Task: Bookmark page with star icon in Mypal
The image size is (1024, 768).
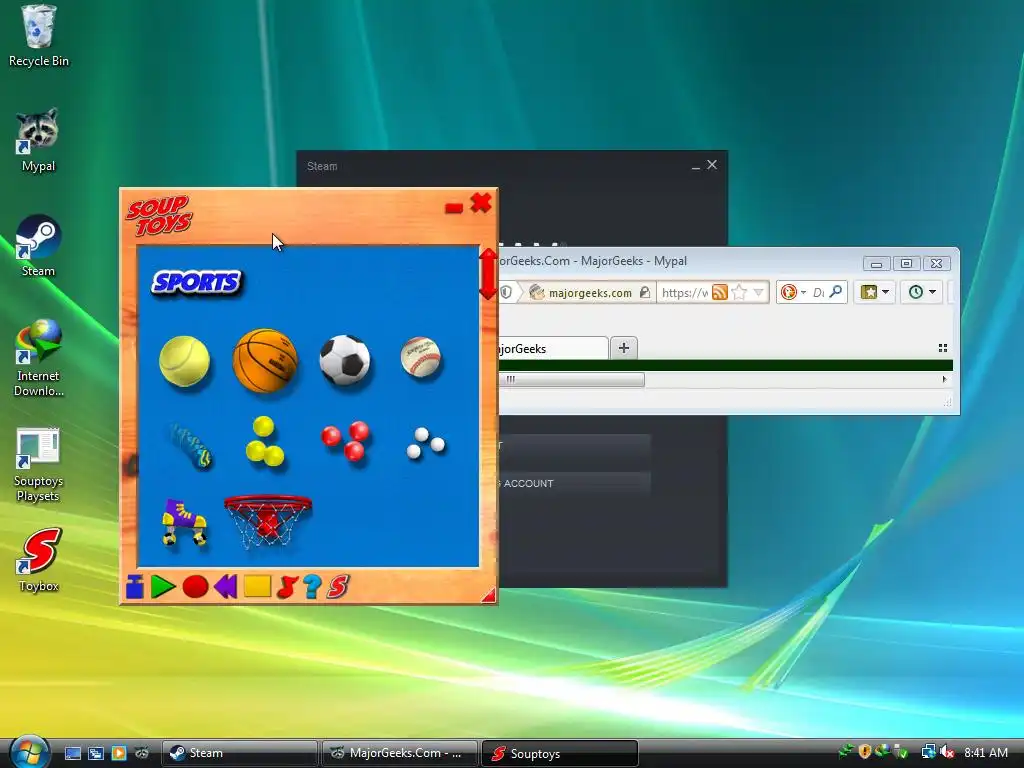Action: (x=739, y=292)
